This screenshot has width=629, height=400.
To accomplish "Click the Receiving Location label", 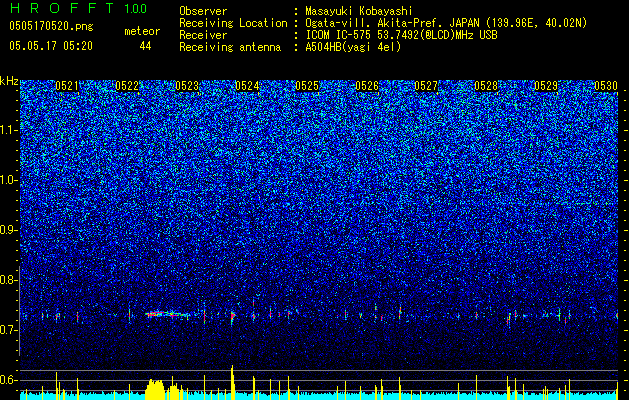I will [233, 23].
